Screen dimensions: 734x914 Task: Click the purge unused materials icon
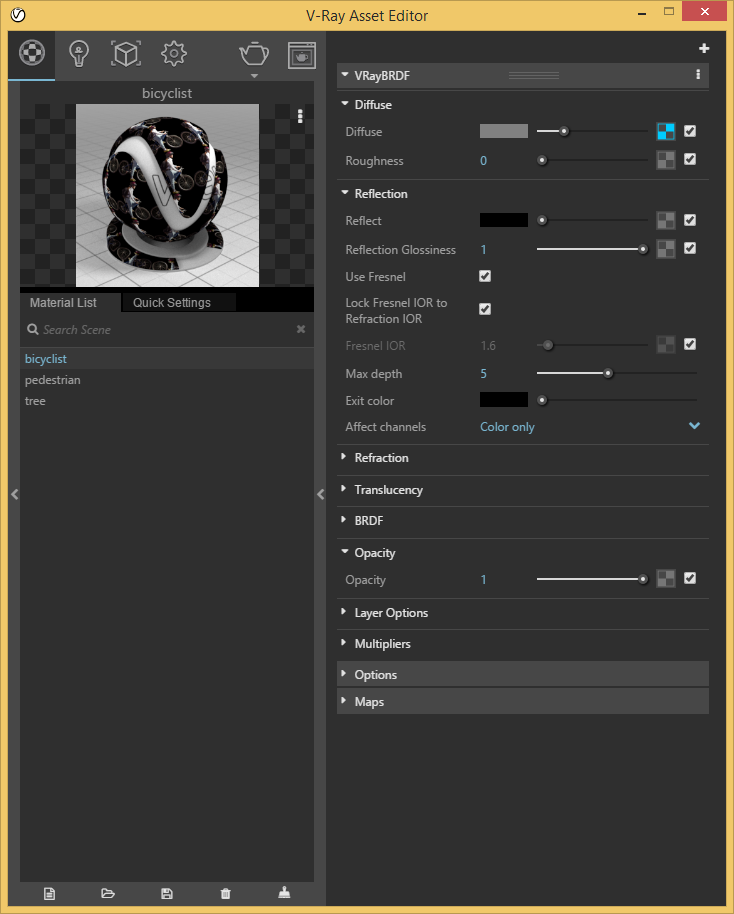tap(284, 892)
